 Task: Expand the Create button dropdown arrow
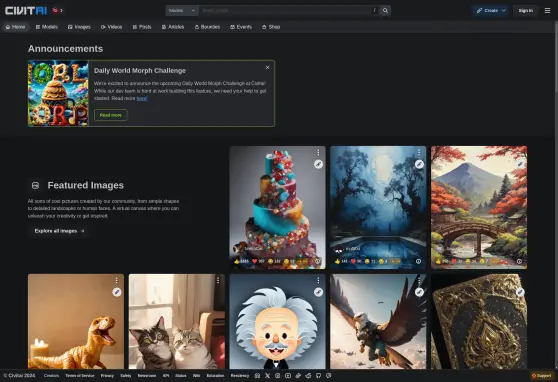click(x=504, y=11)
